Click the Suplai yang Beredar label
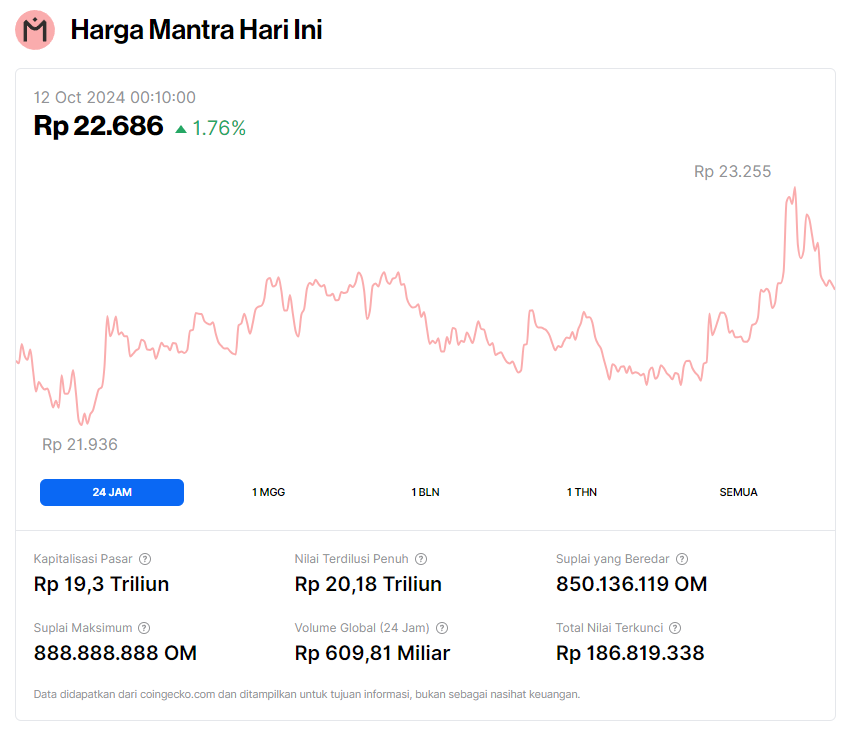The image size is (852, 738). point(612,559)
